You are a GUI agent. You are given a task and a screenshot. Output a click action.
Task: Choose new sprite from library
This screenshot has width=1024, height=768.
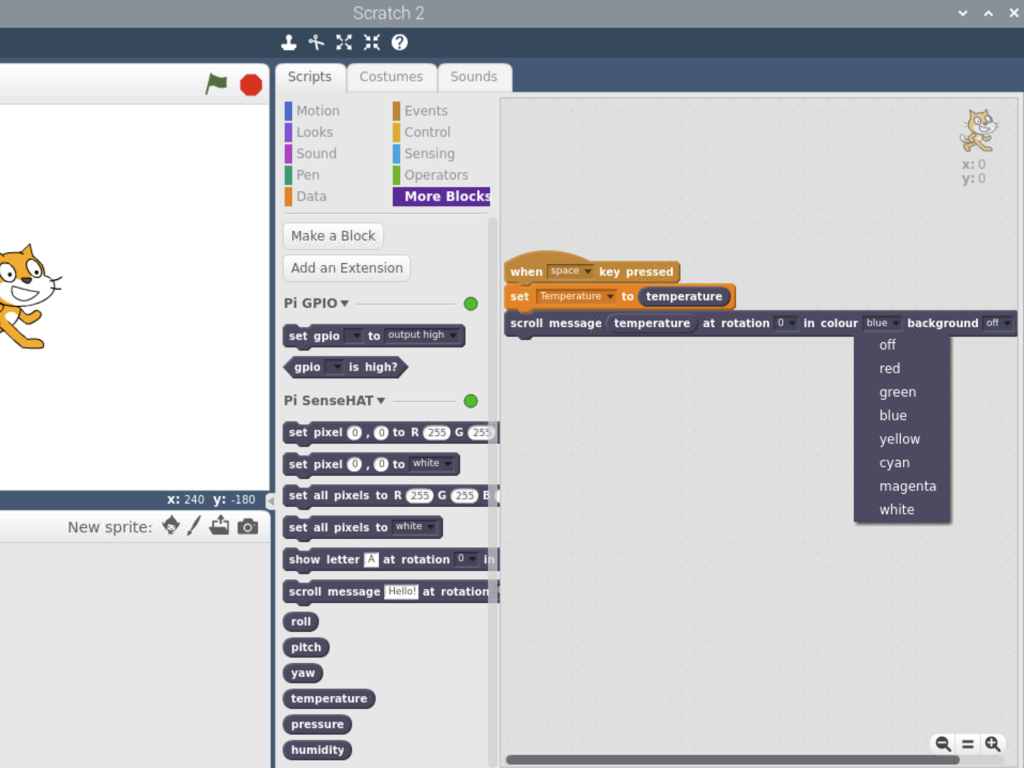[171, 526]
